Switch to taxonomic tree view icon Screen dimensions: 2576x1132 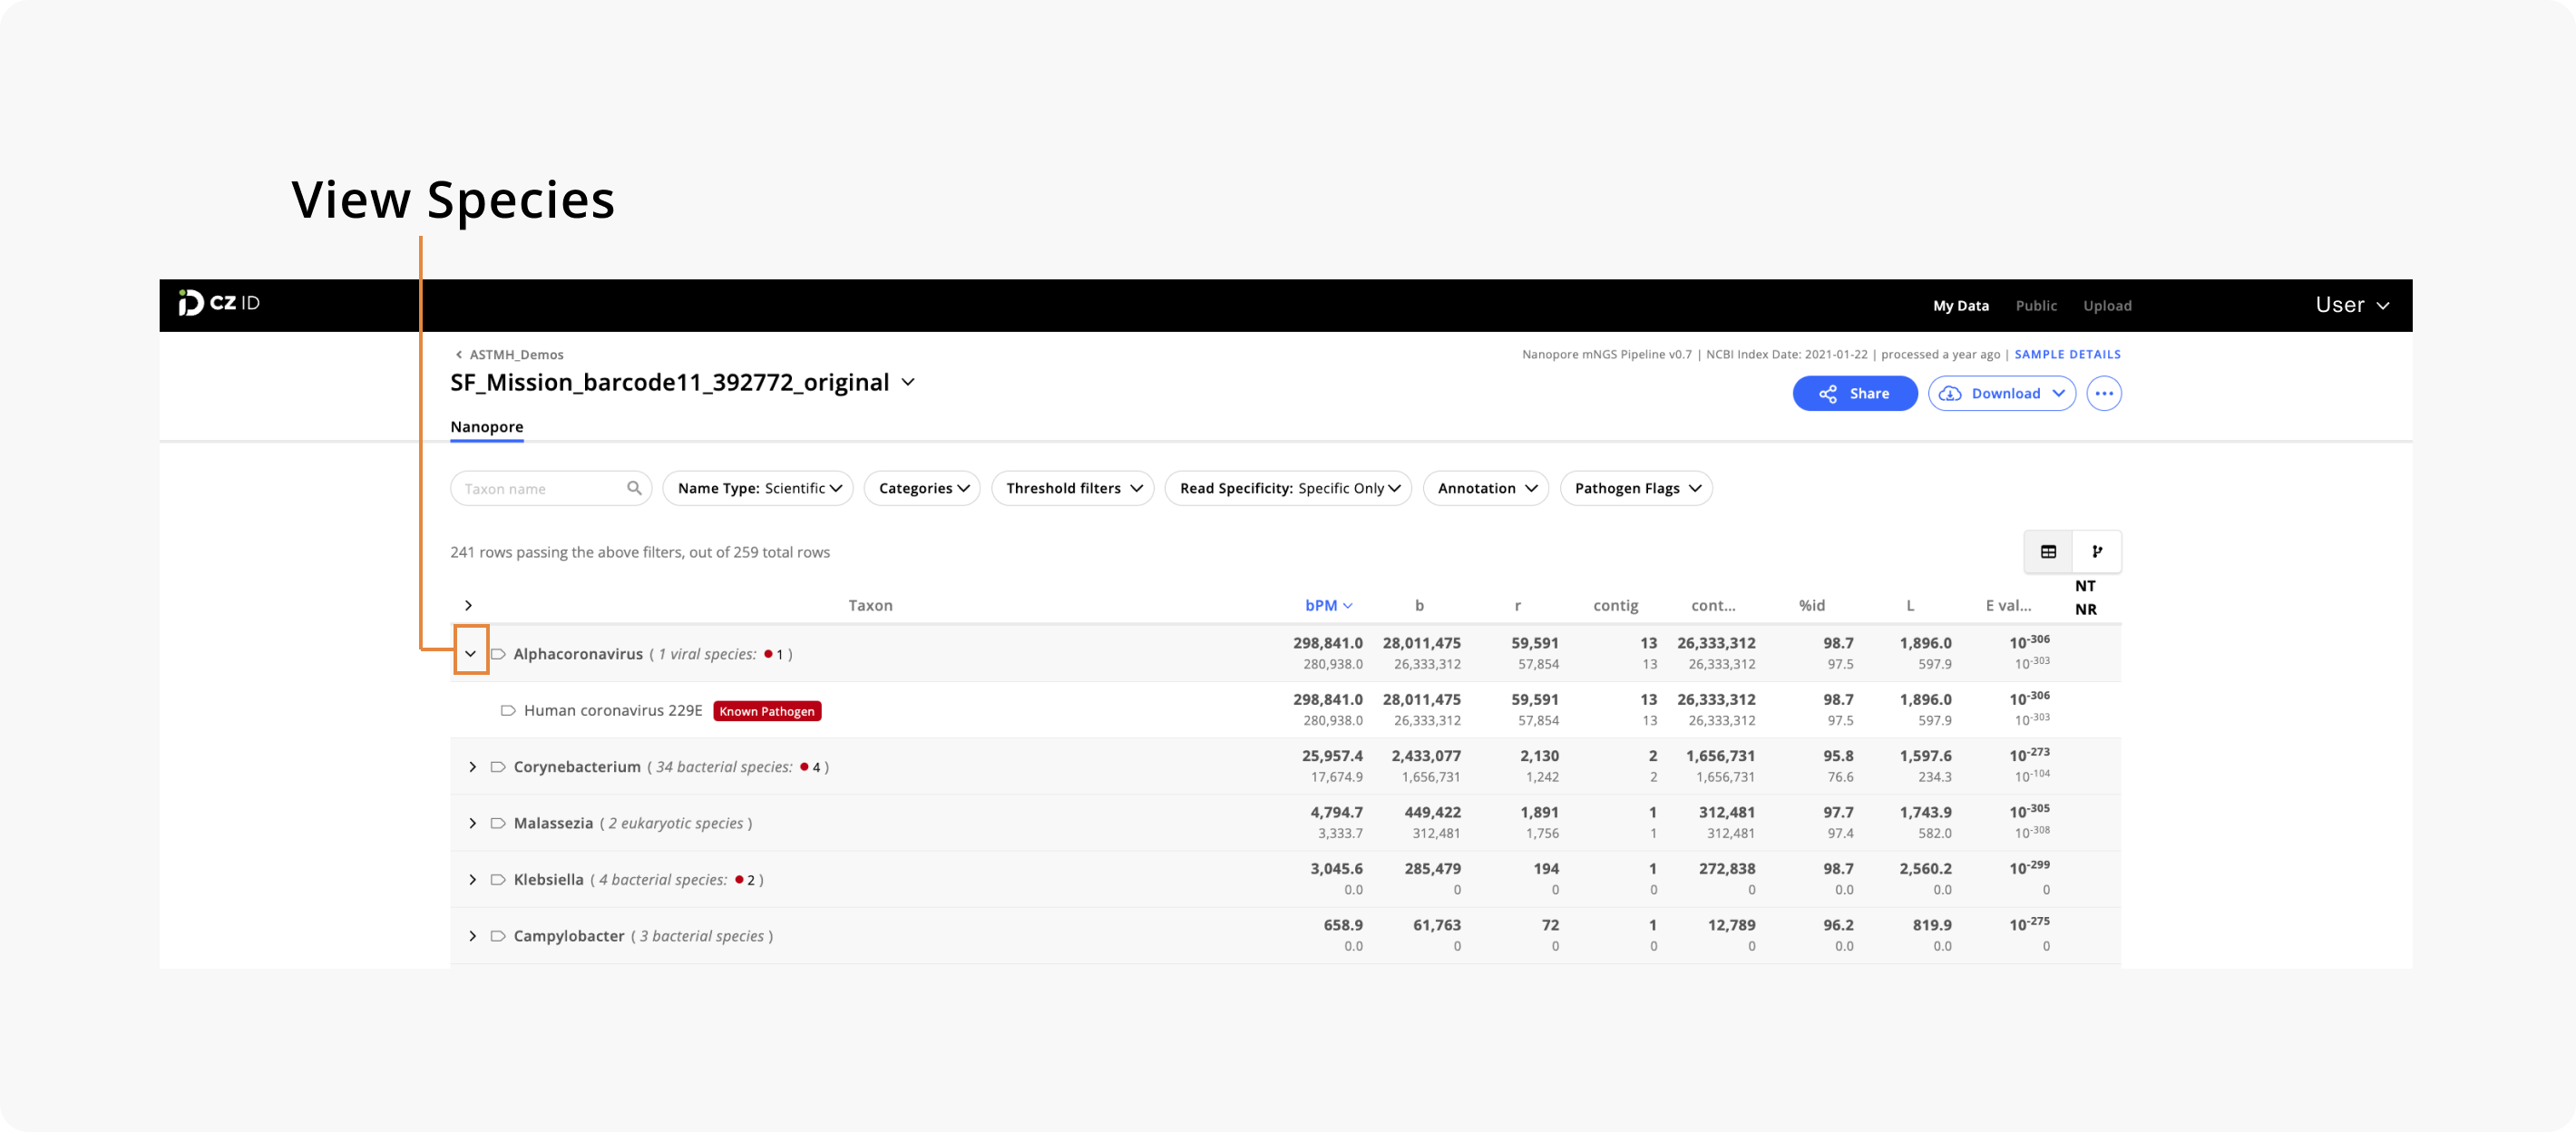point(2097,551)
